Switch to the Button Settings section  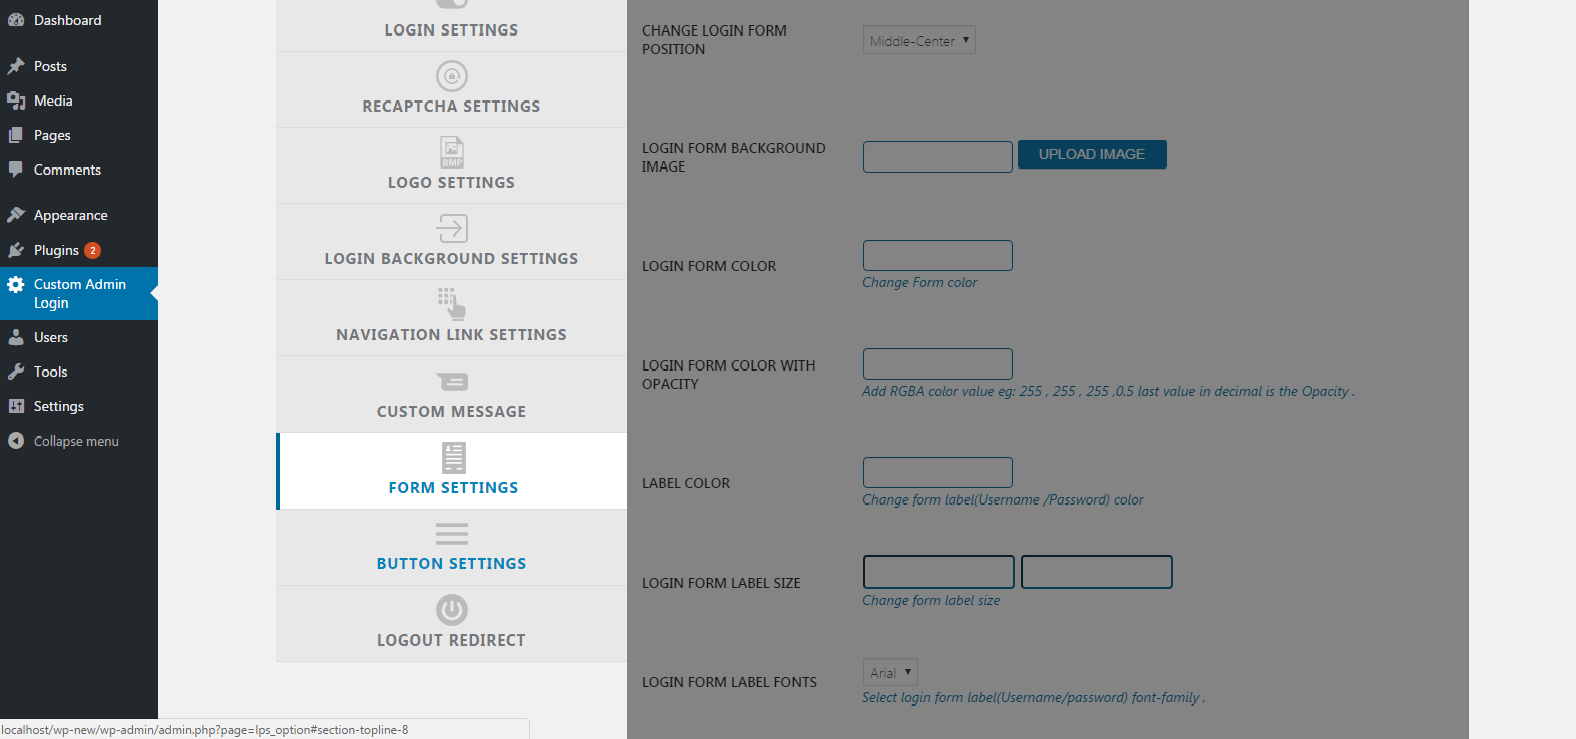coord(451,547)
